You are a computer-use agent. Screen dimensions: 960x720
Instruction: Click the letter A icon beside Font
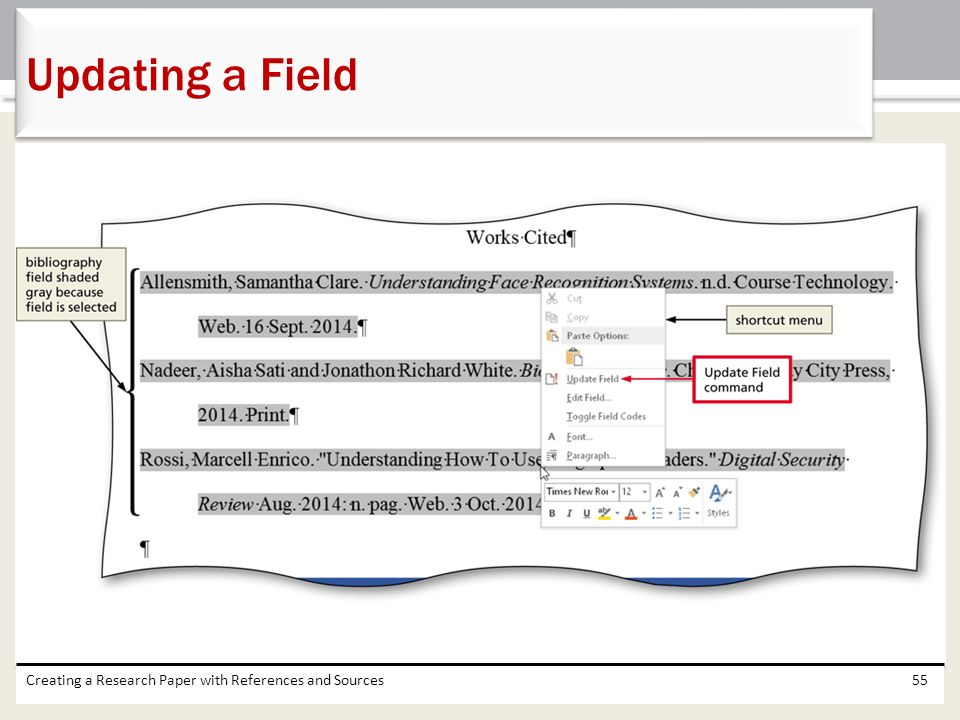pos(552,437)
